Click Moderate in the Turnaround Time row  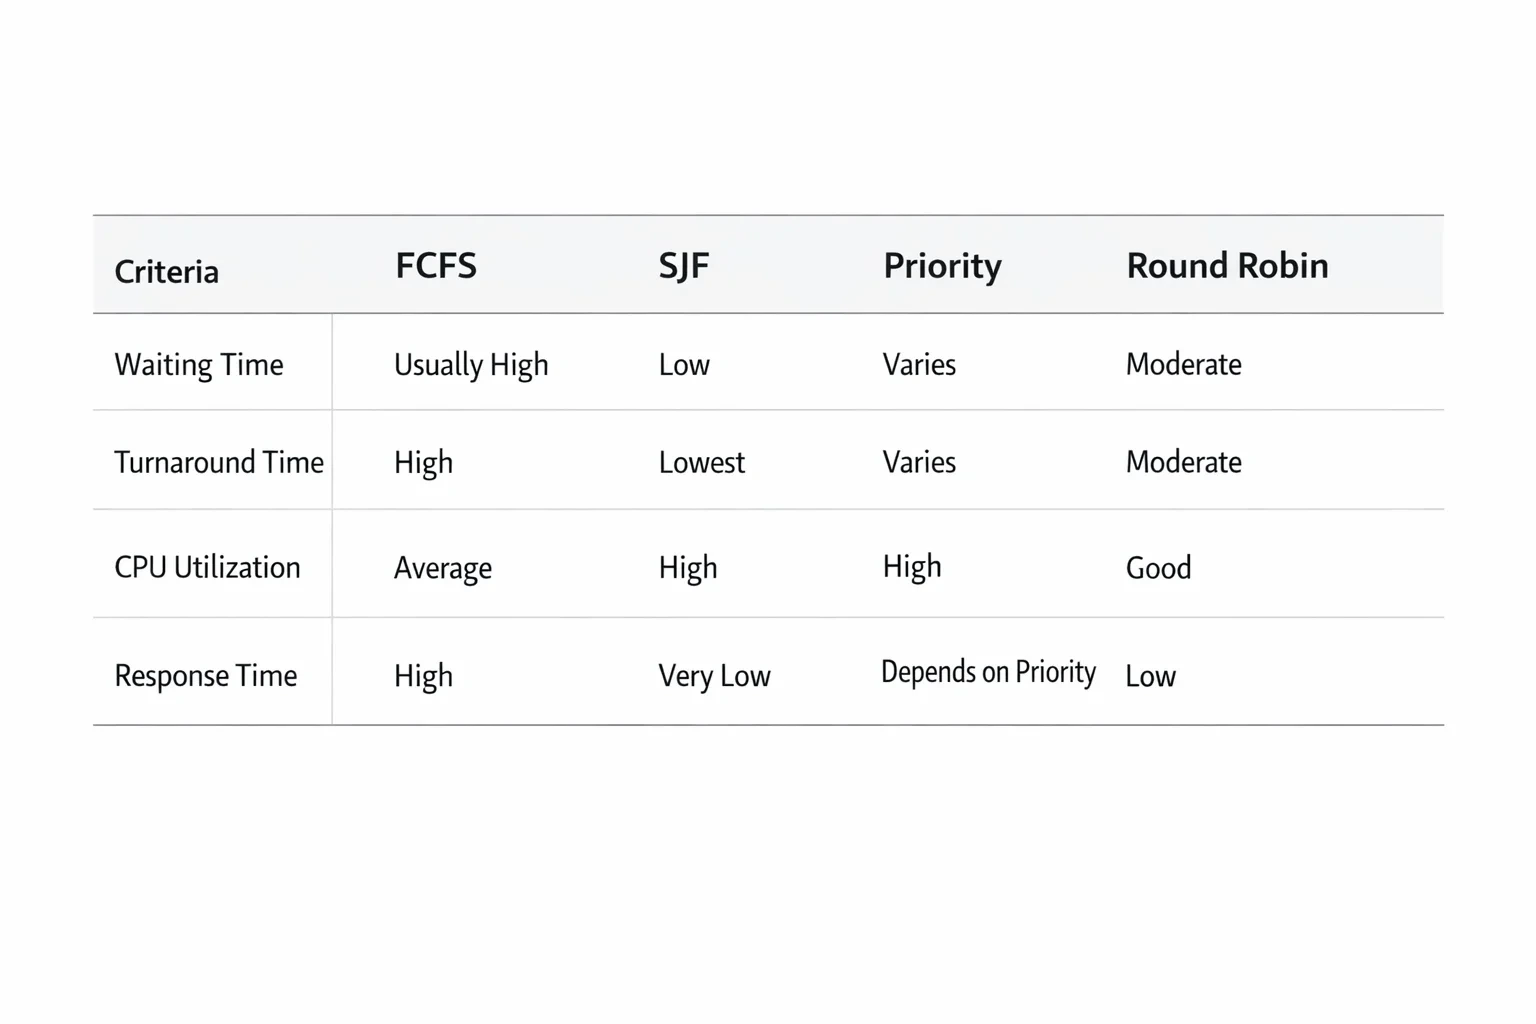click(x=1184, y=462)
